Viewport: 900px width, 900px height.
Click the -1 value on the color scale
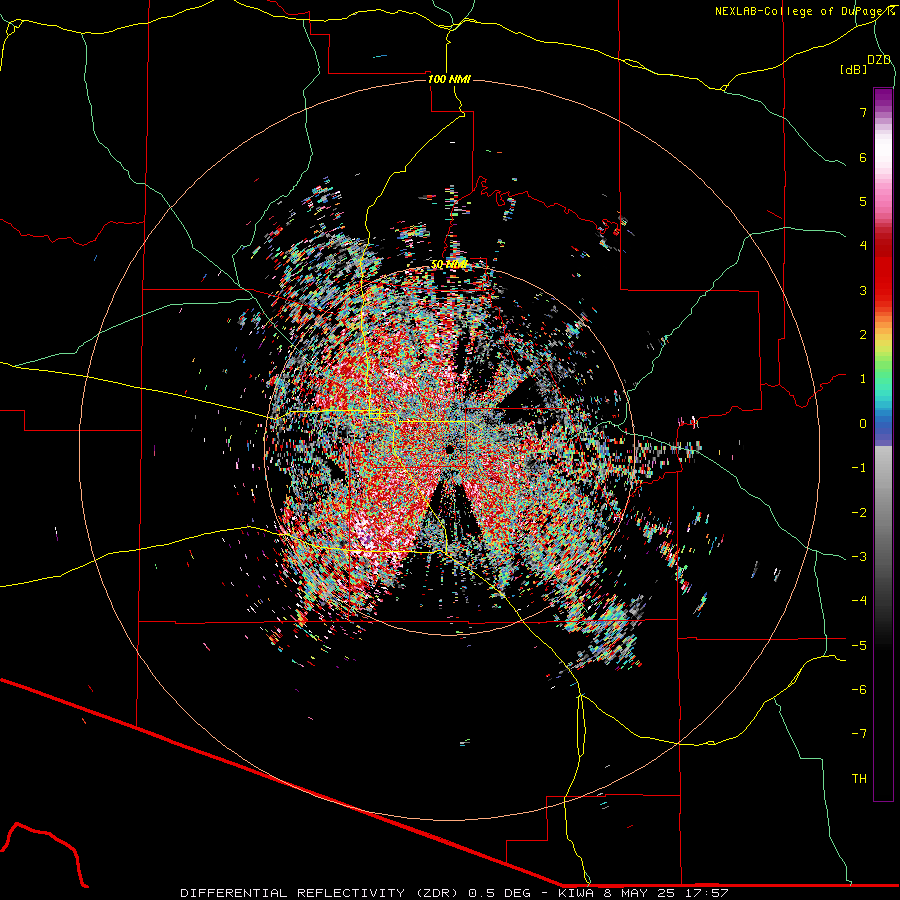tap(859, 468)
